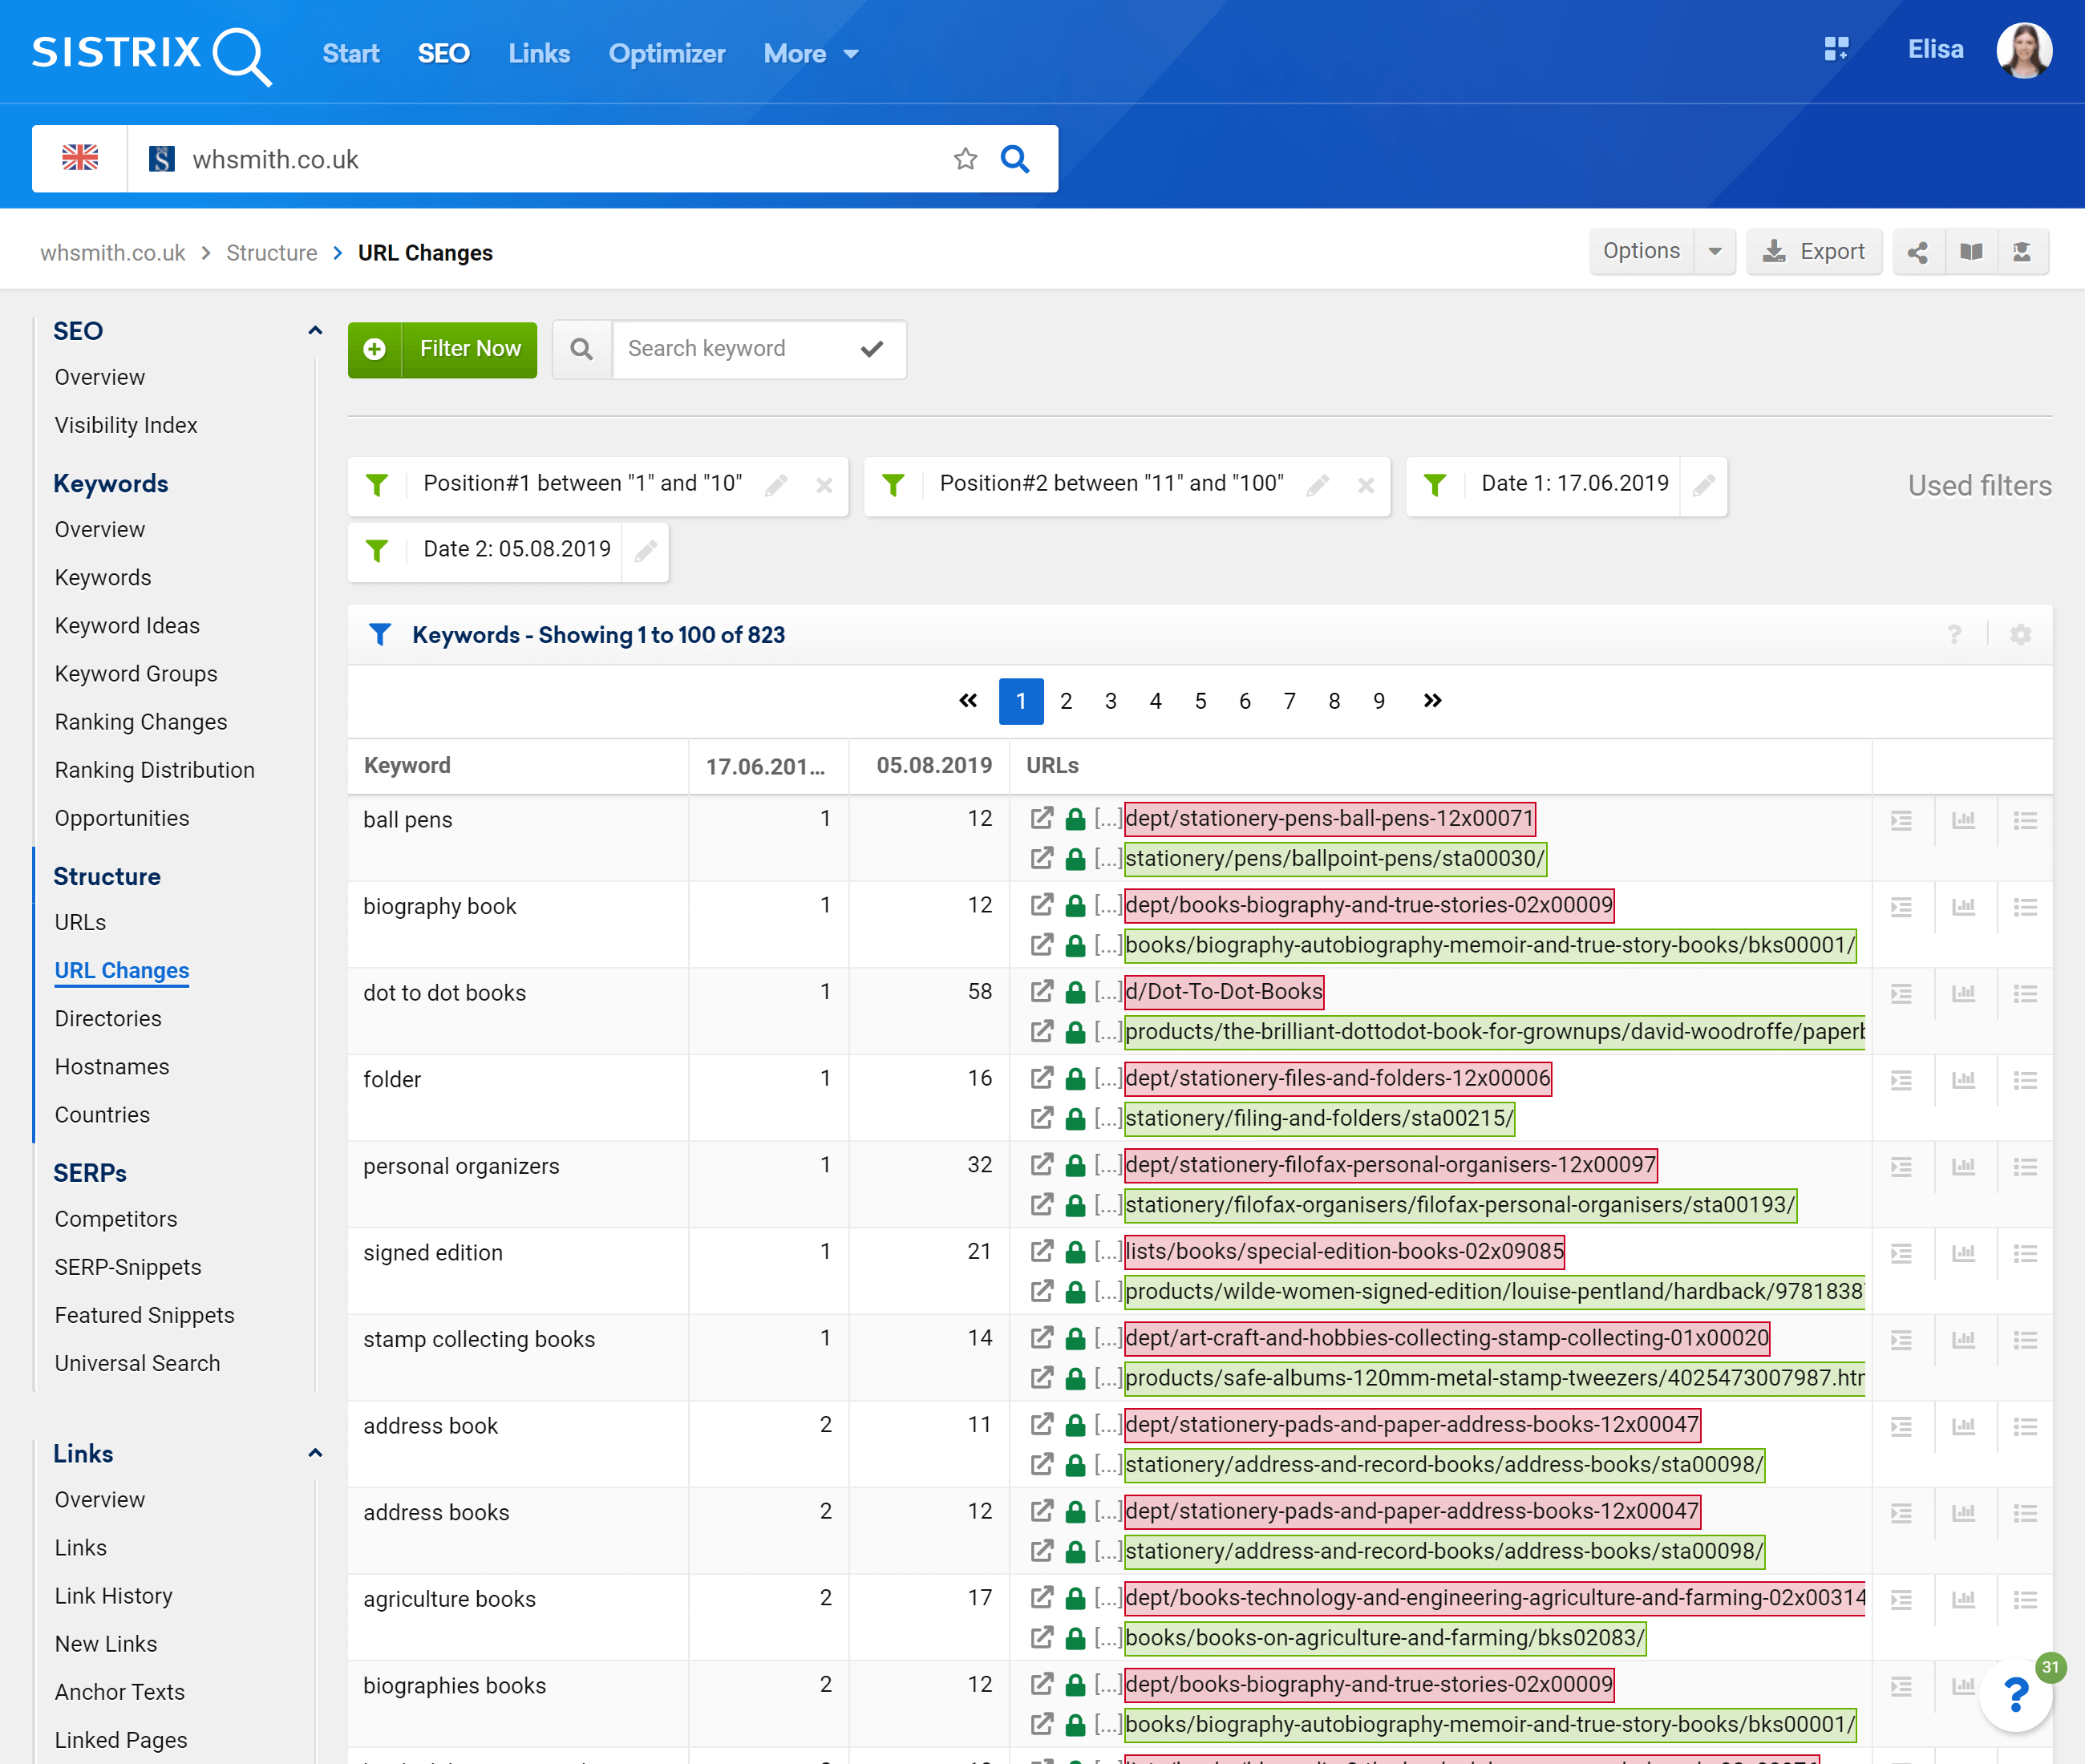The height and width of the screenshot is (1764, 2085).
Task: Edit the Date 1 filter
Action: tap(1704, 486)
